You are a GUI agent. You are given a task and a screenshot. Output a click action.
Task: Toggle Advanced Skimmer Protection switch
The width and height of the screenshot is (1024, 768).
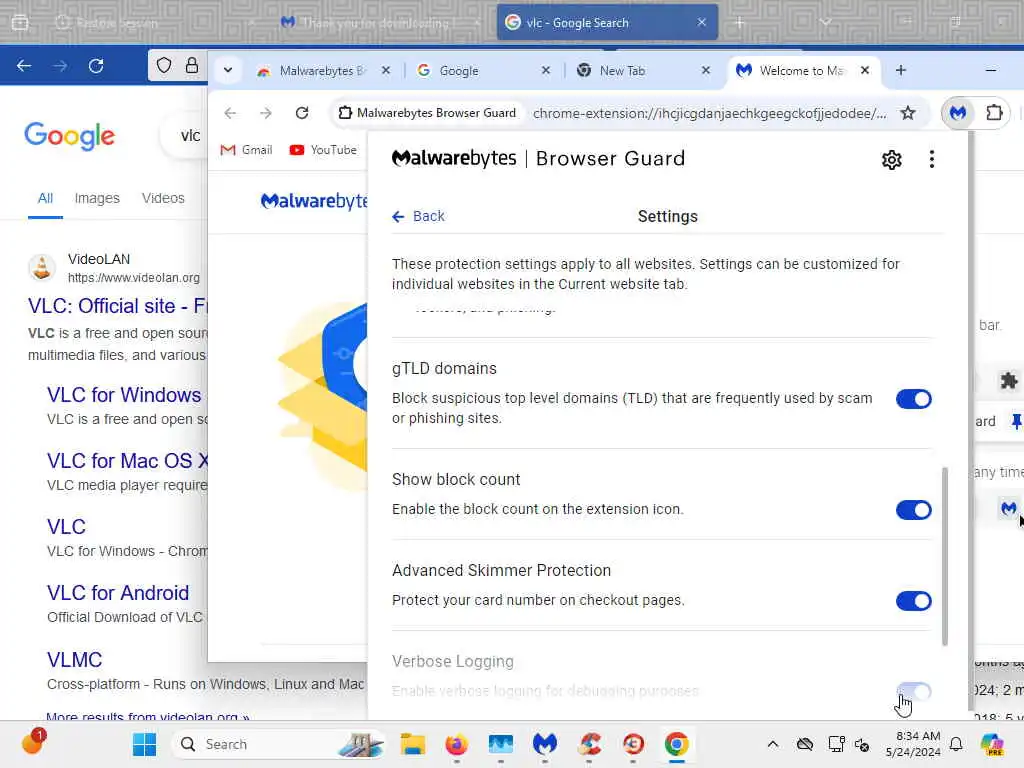913,601
